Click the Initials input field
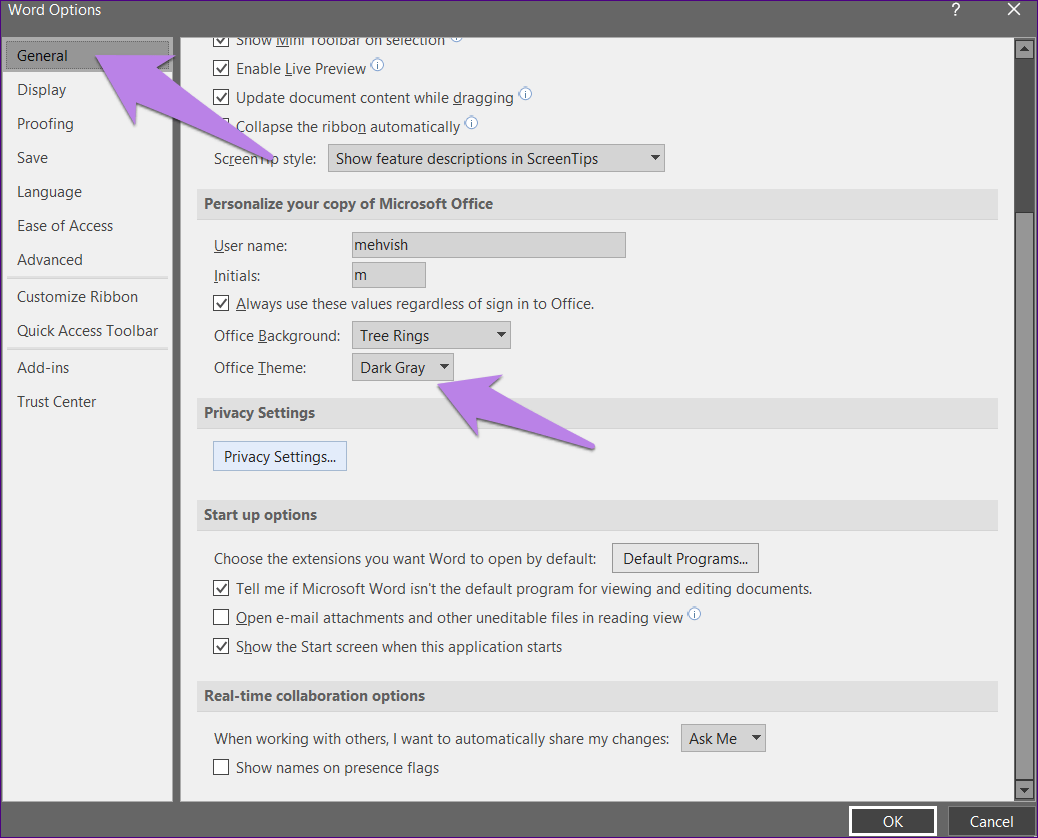Screen dimensions: 1038x838 pyautogui.click(x=389, y=275)
